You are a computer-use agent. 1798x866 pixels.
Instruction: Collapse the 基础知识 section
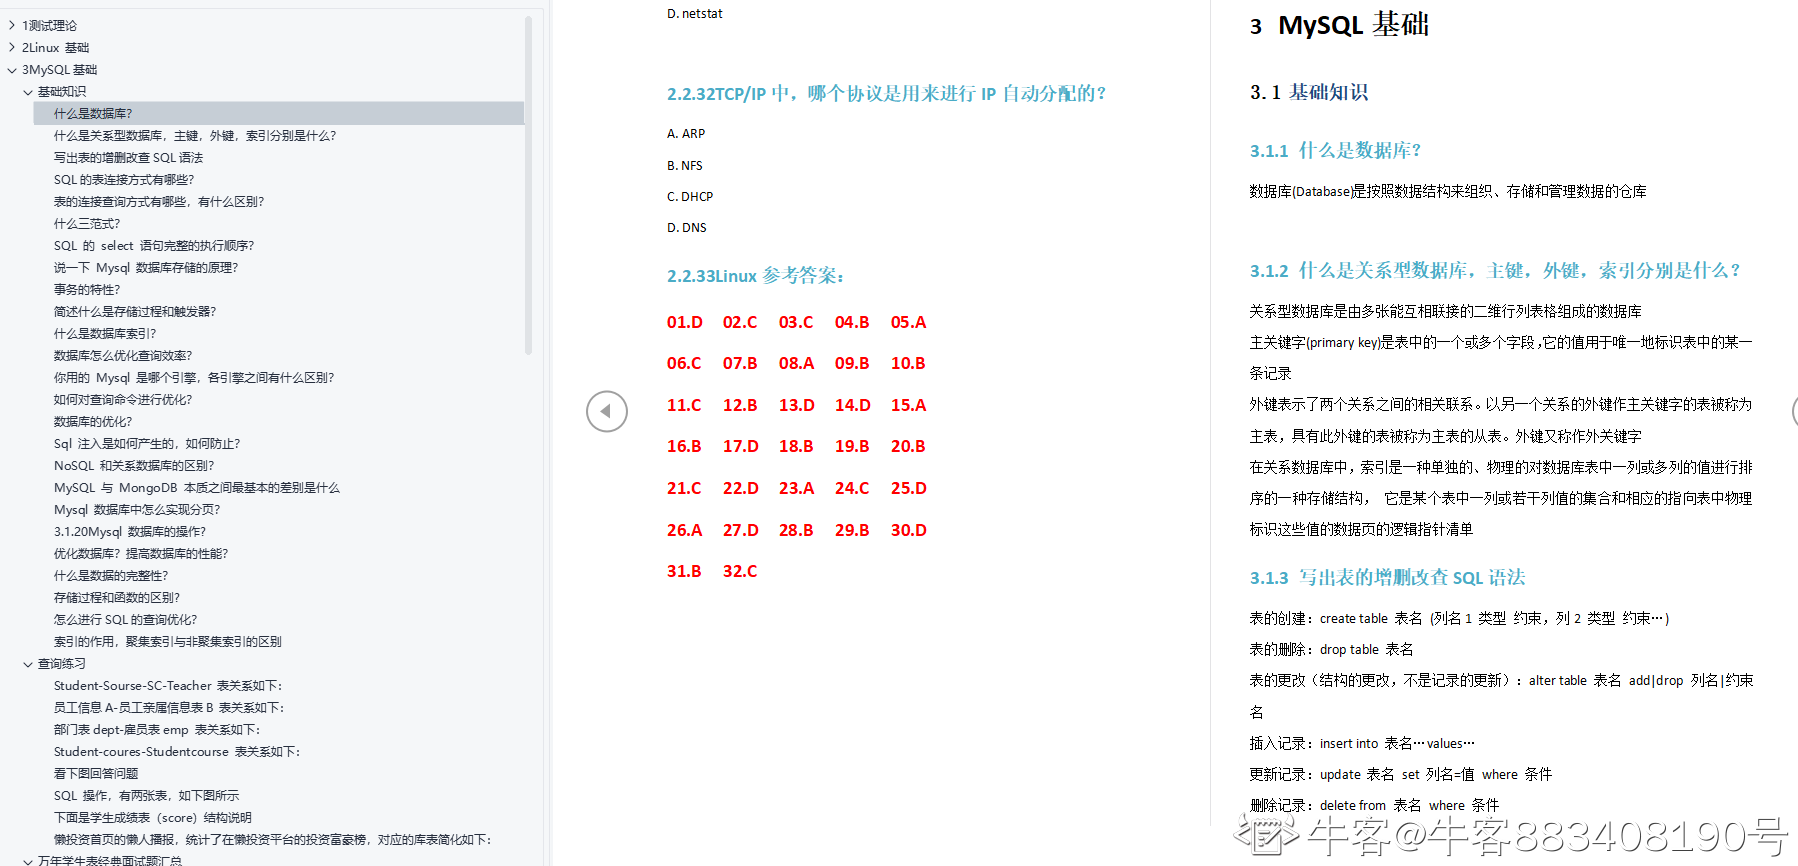[28, 92]
